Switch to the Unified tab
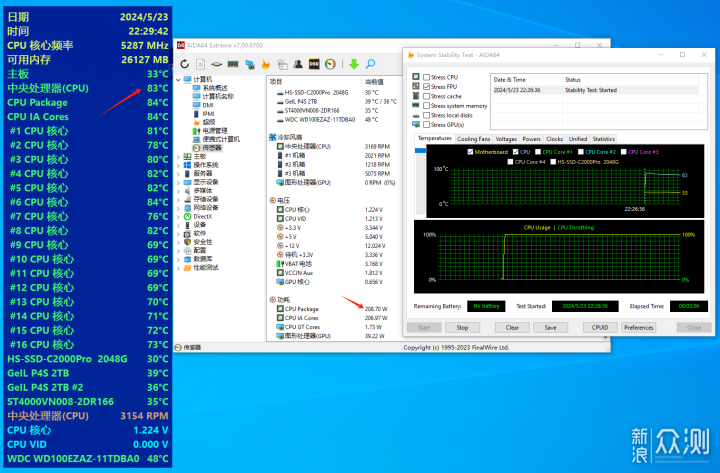 [578, 139]
